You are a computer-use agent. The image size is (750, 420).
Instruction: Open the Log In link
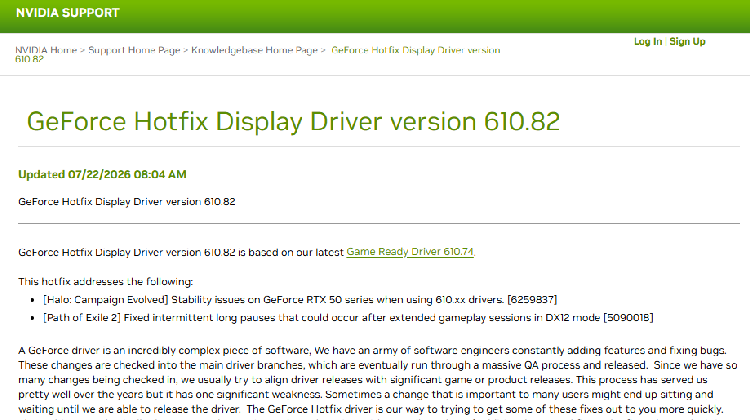click(648, 42)
